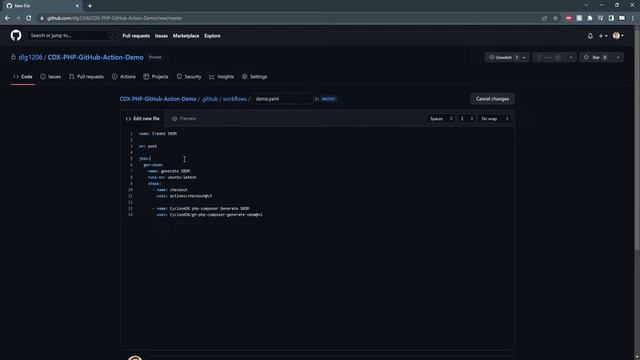
Task: Open Chrome three-dot menu
Action: [633, 18]
